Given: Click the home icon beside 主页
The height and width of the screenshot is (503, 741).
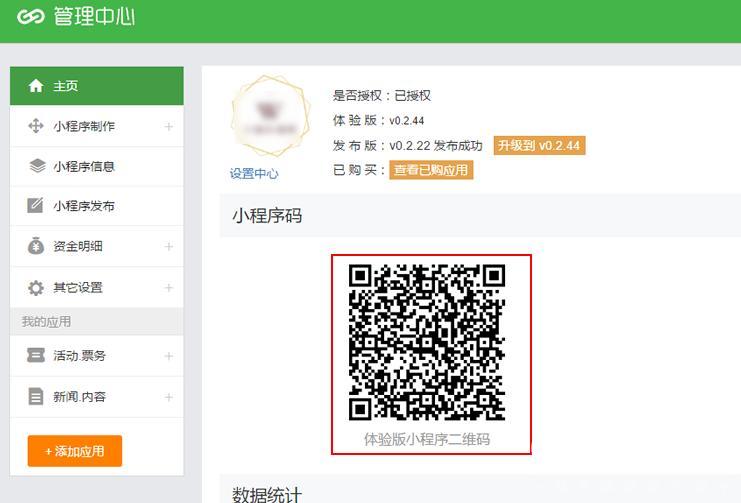Looking at the screenshot, I should pos(36,86).
